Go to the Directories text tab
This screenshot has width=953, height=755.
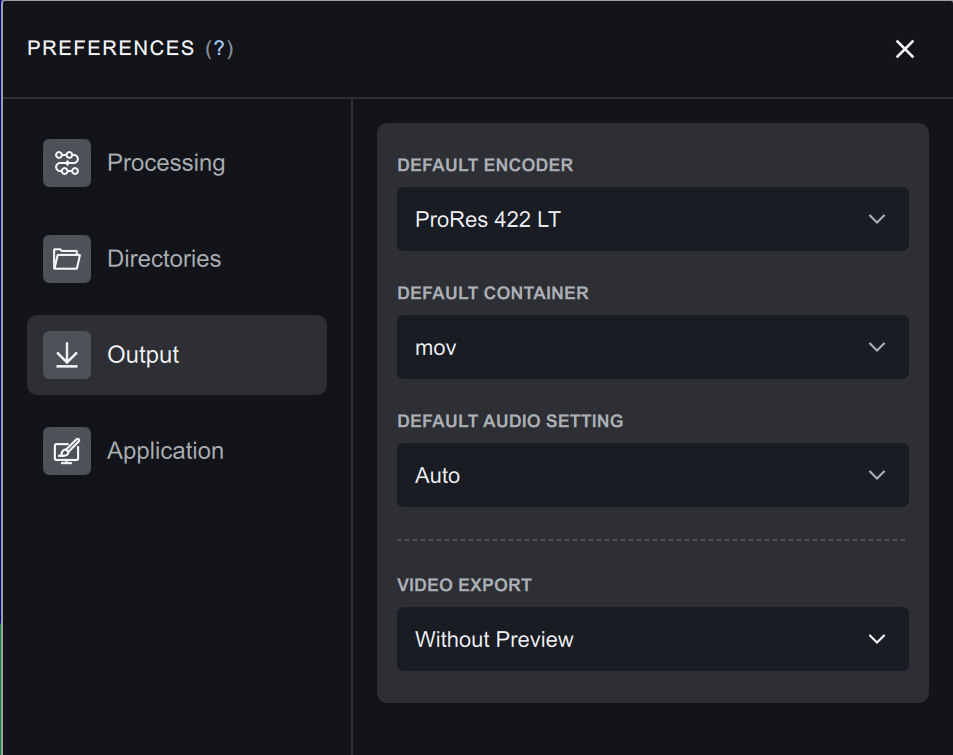click(x=164, y=259)
